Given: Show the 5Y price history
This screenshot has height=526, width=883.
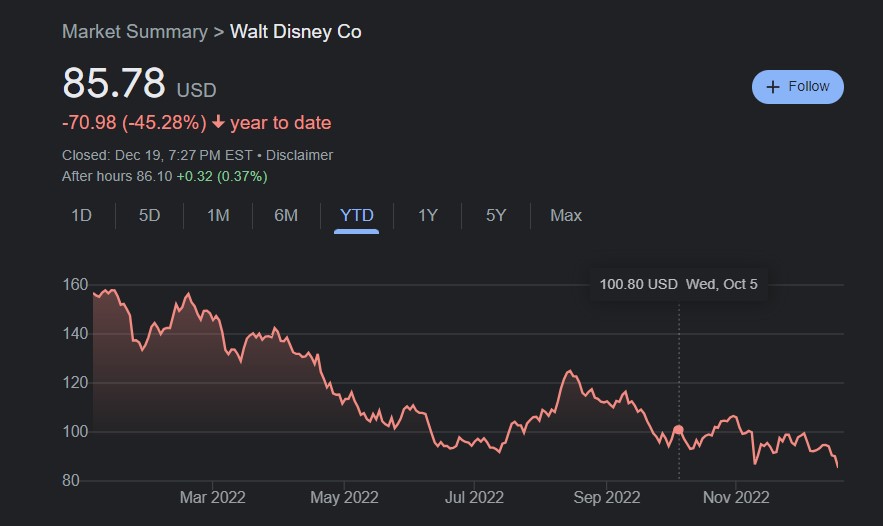Looking at the screenshot, I should click(496, 215).
